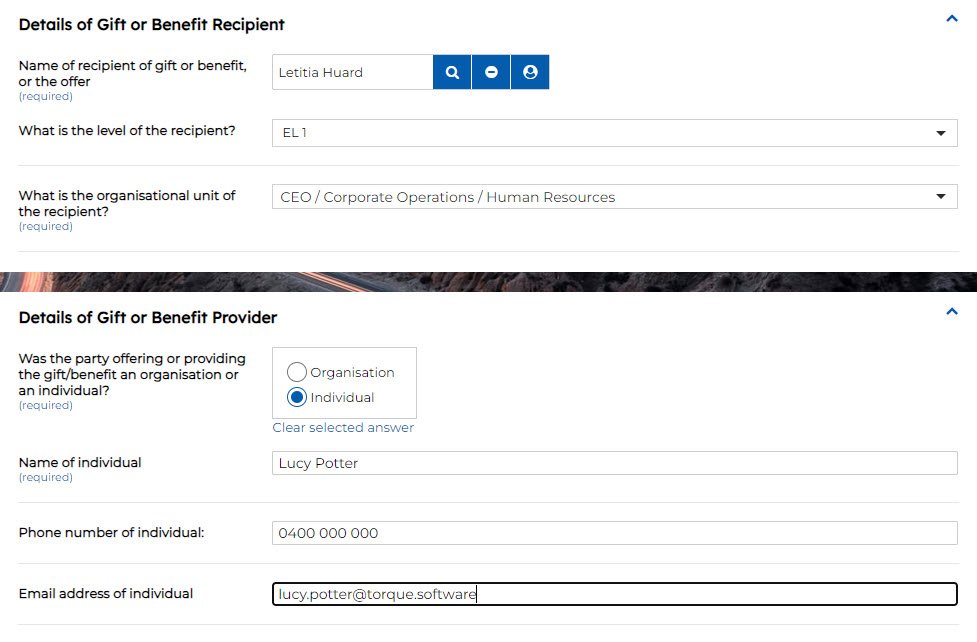Click the minus icon to remove recipient

491,72
